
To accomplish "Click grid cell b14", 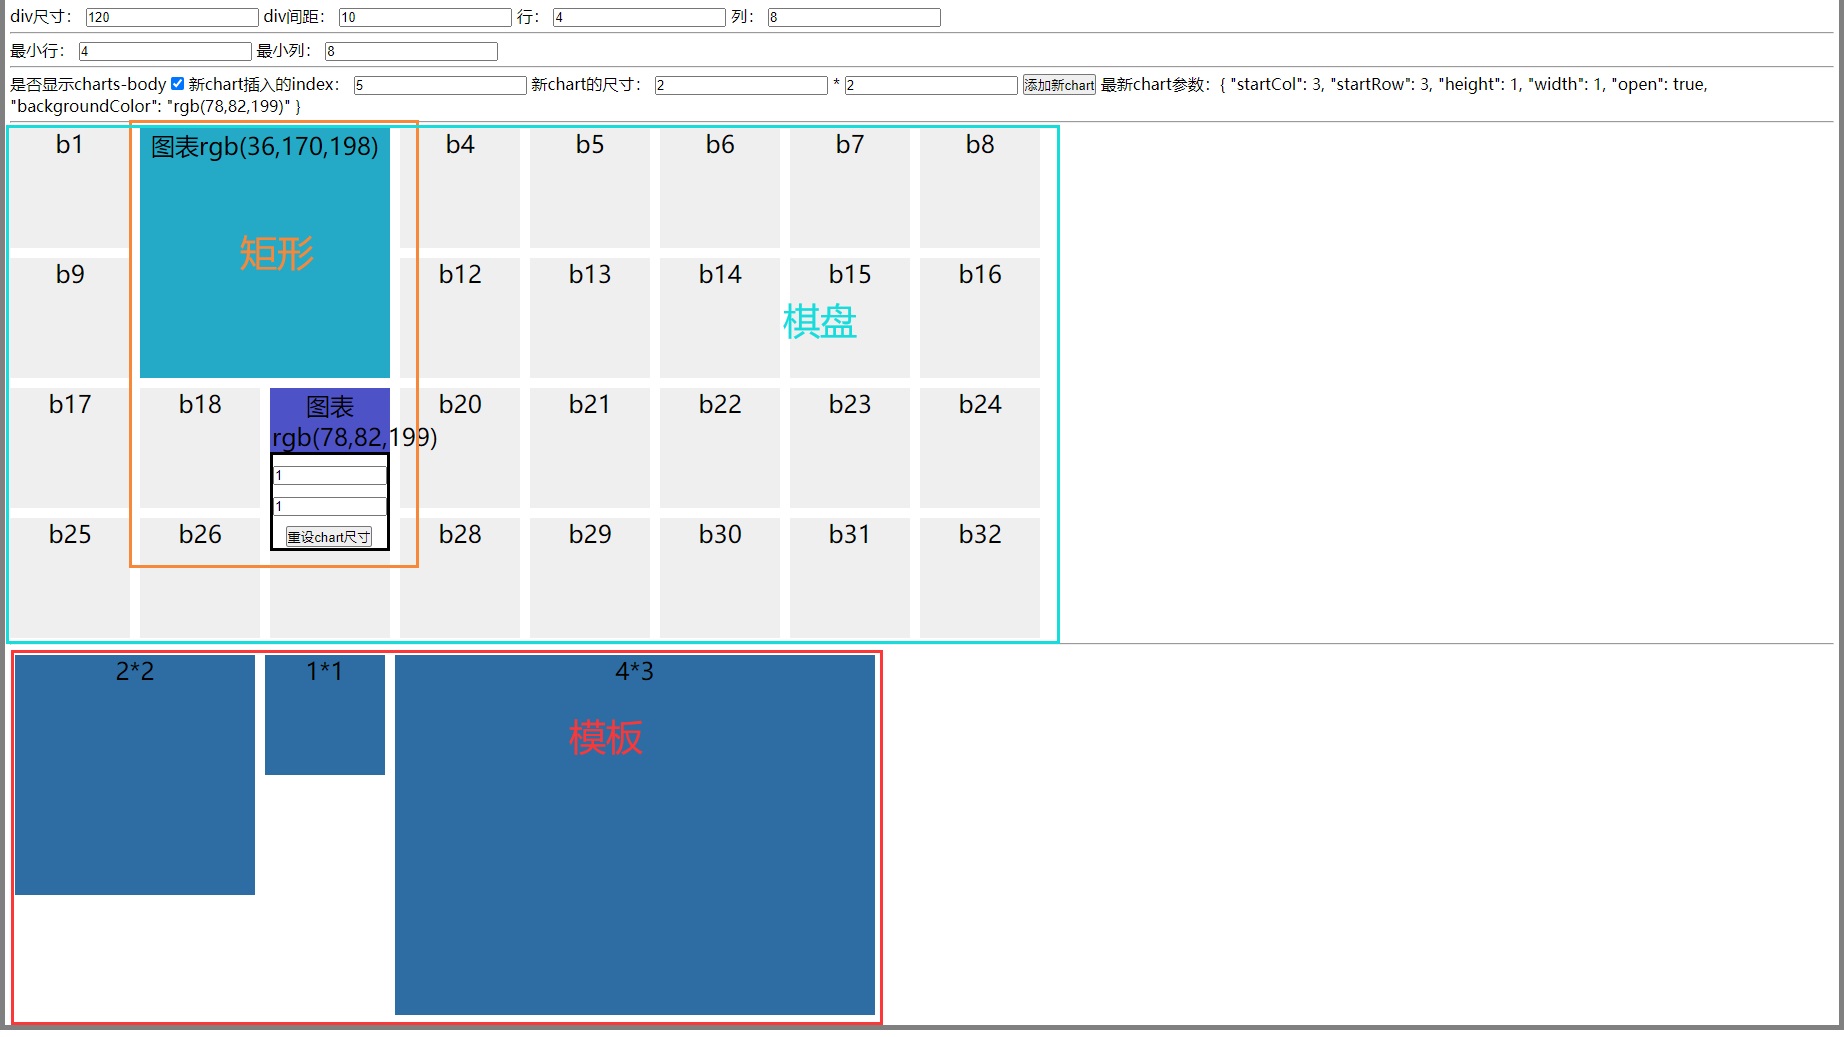I will pyautogui.click(x=720, y=318).
